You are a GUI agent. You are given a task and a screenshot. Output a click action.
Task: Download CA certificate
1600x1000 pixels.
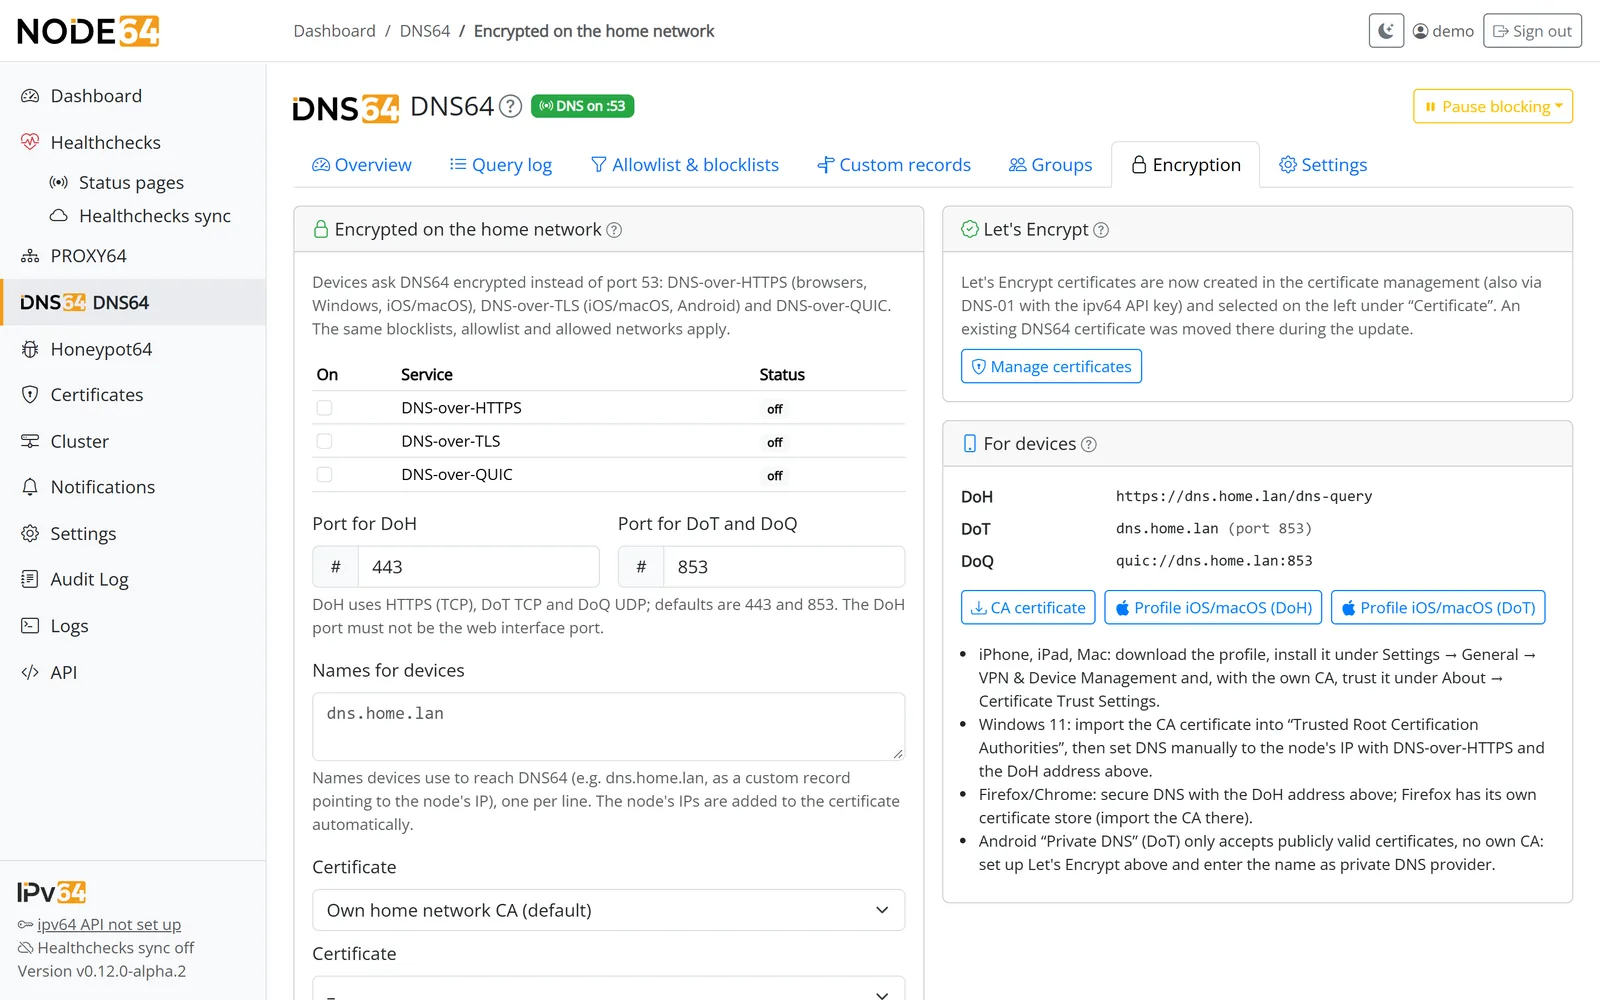pyautogui.click(x=1028, y=607)
